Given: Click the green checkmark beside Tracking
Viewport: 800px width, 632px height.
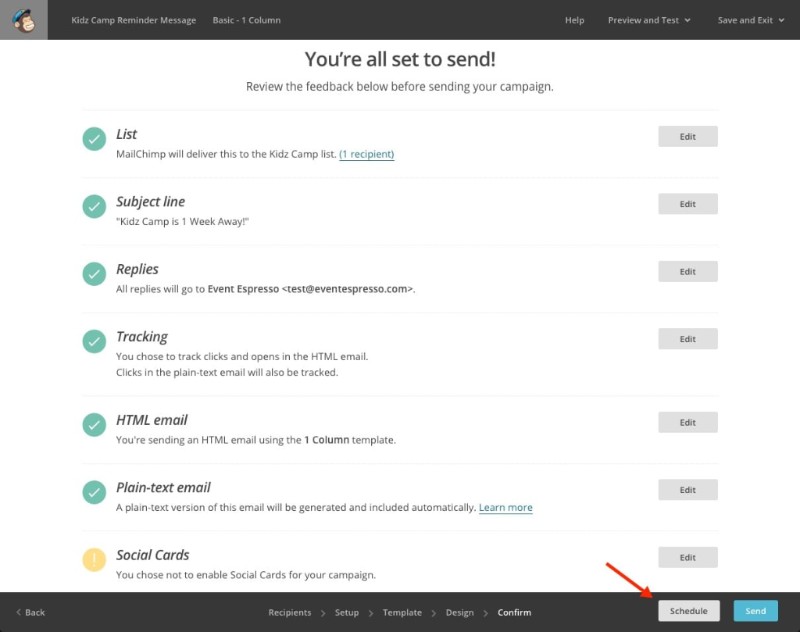Looking at the screenshot, I should click(x=94, y=341).
